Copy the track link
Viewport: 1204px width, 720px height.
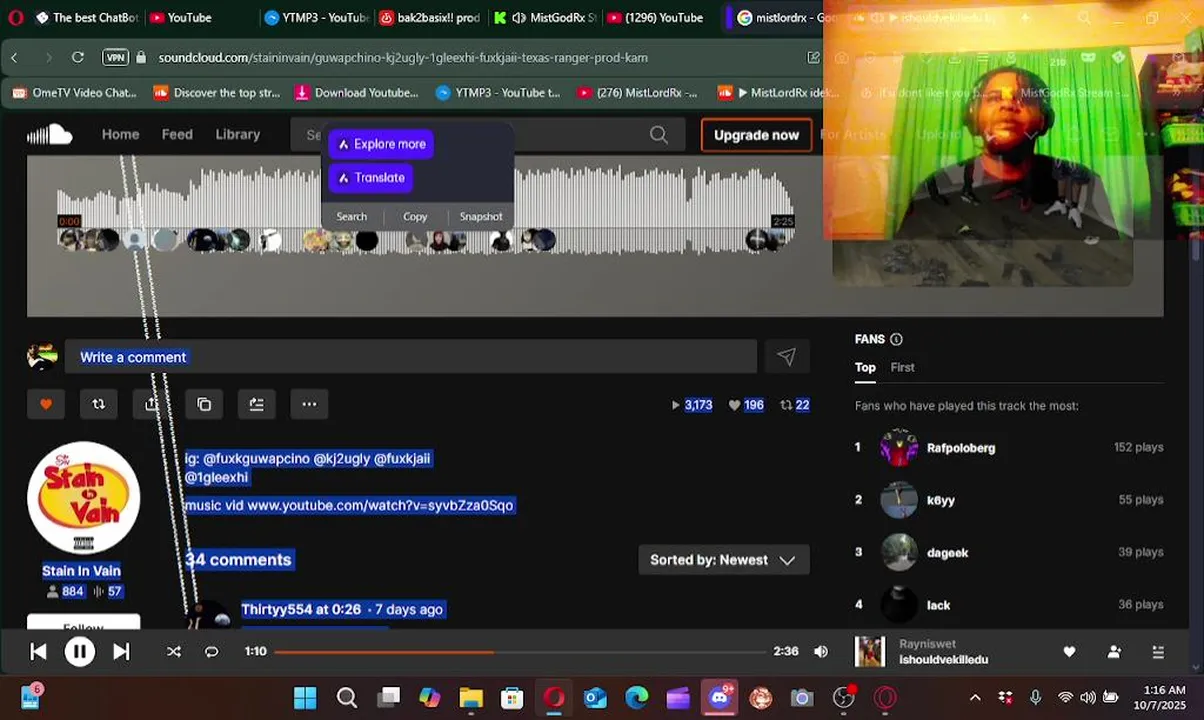pyautogui.click(x=204, y=404)
